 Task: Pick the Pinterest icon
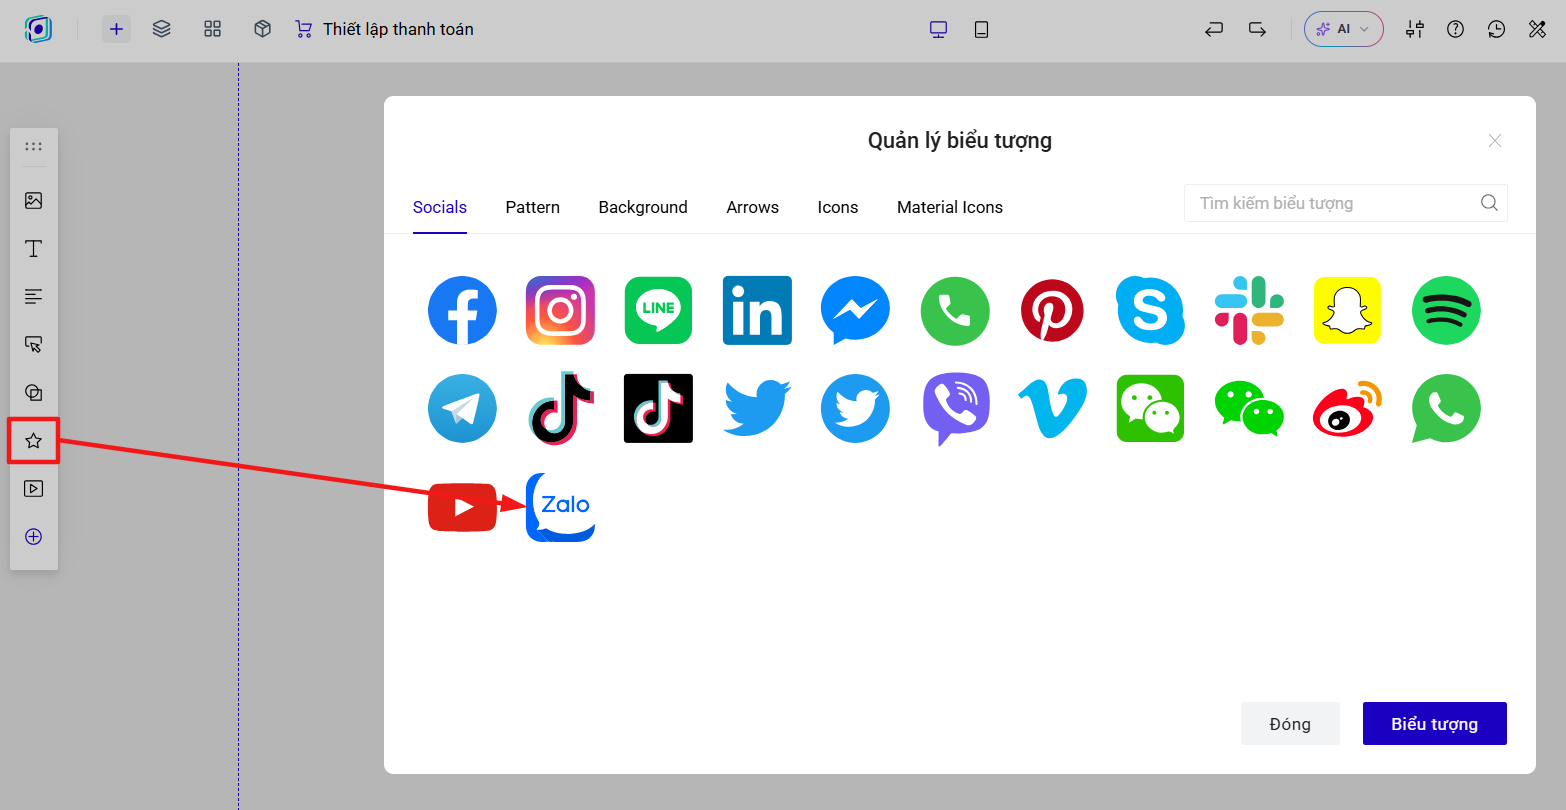point(1052,310)
